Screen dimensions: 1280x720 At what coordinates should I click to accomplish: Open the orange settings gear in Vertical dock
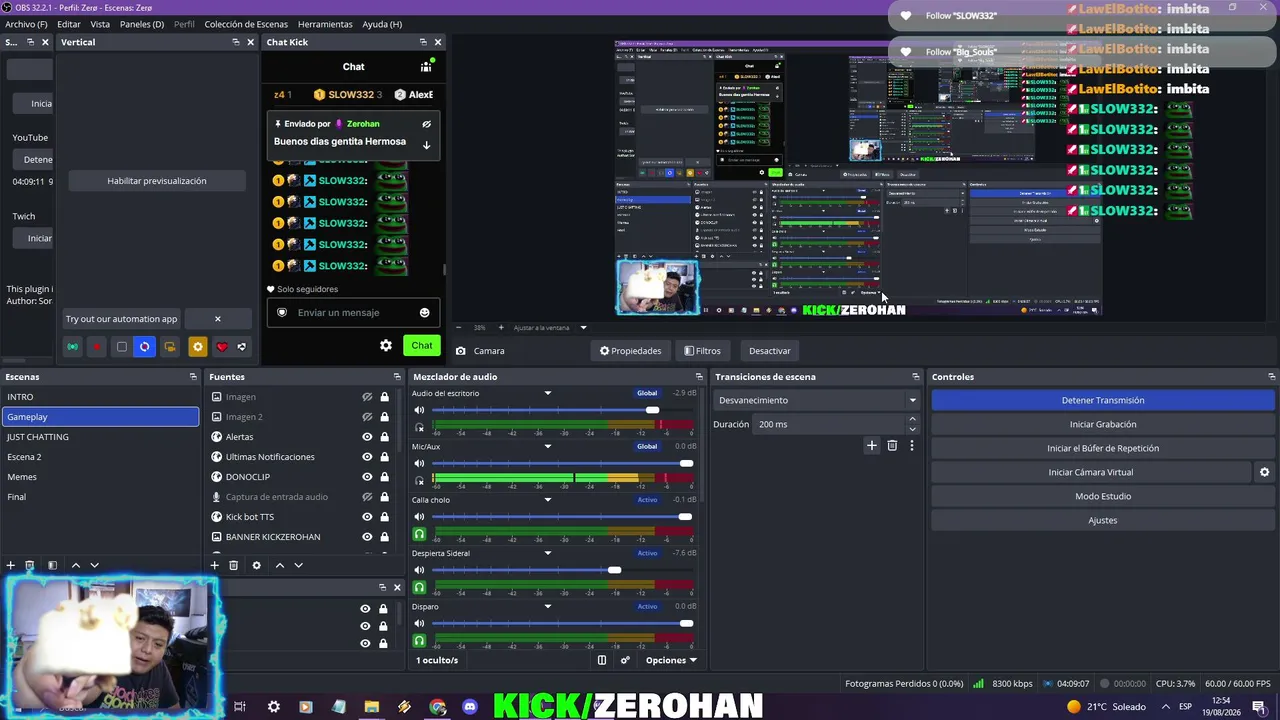[197, 347]
